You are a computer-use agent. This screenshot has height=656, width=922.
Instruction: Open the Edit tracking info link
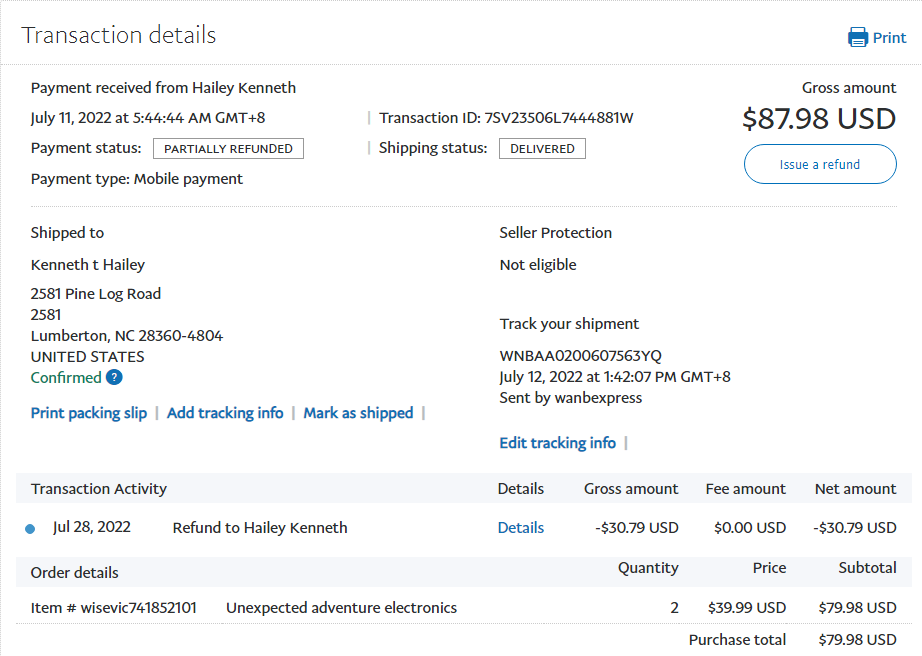pyautogui.click(x=557, y=443)
